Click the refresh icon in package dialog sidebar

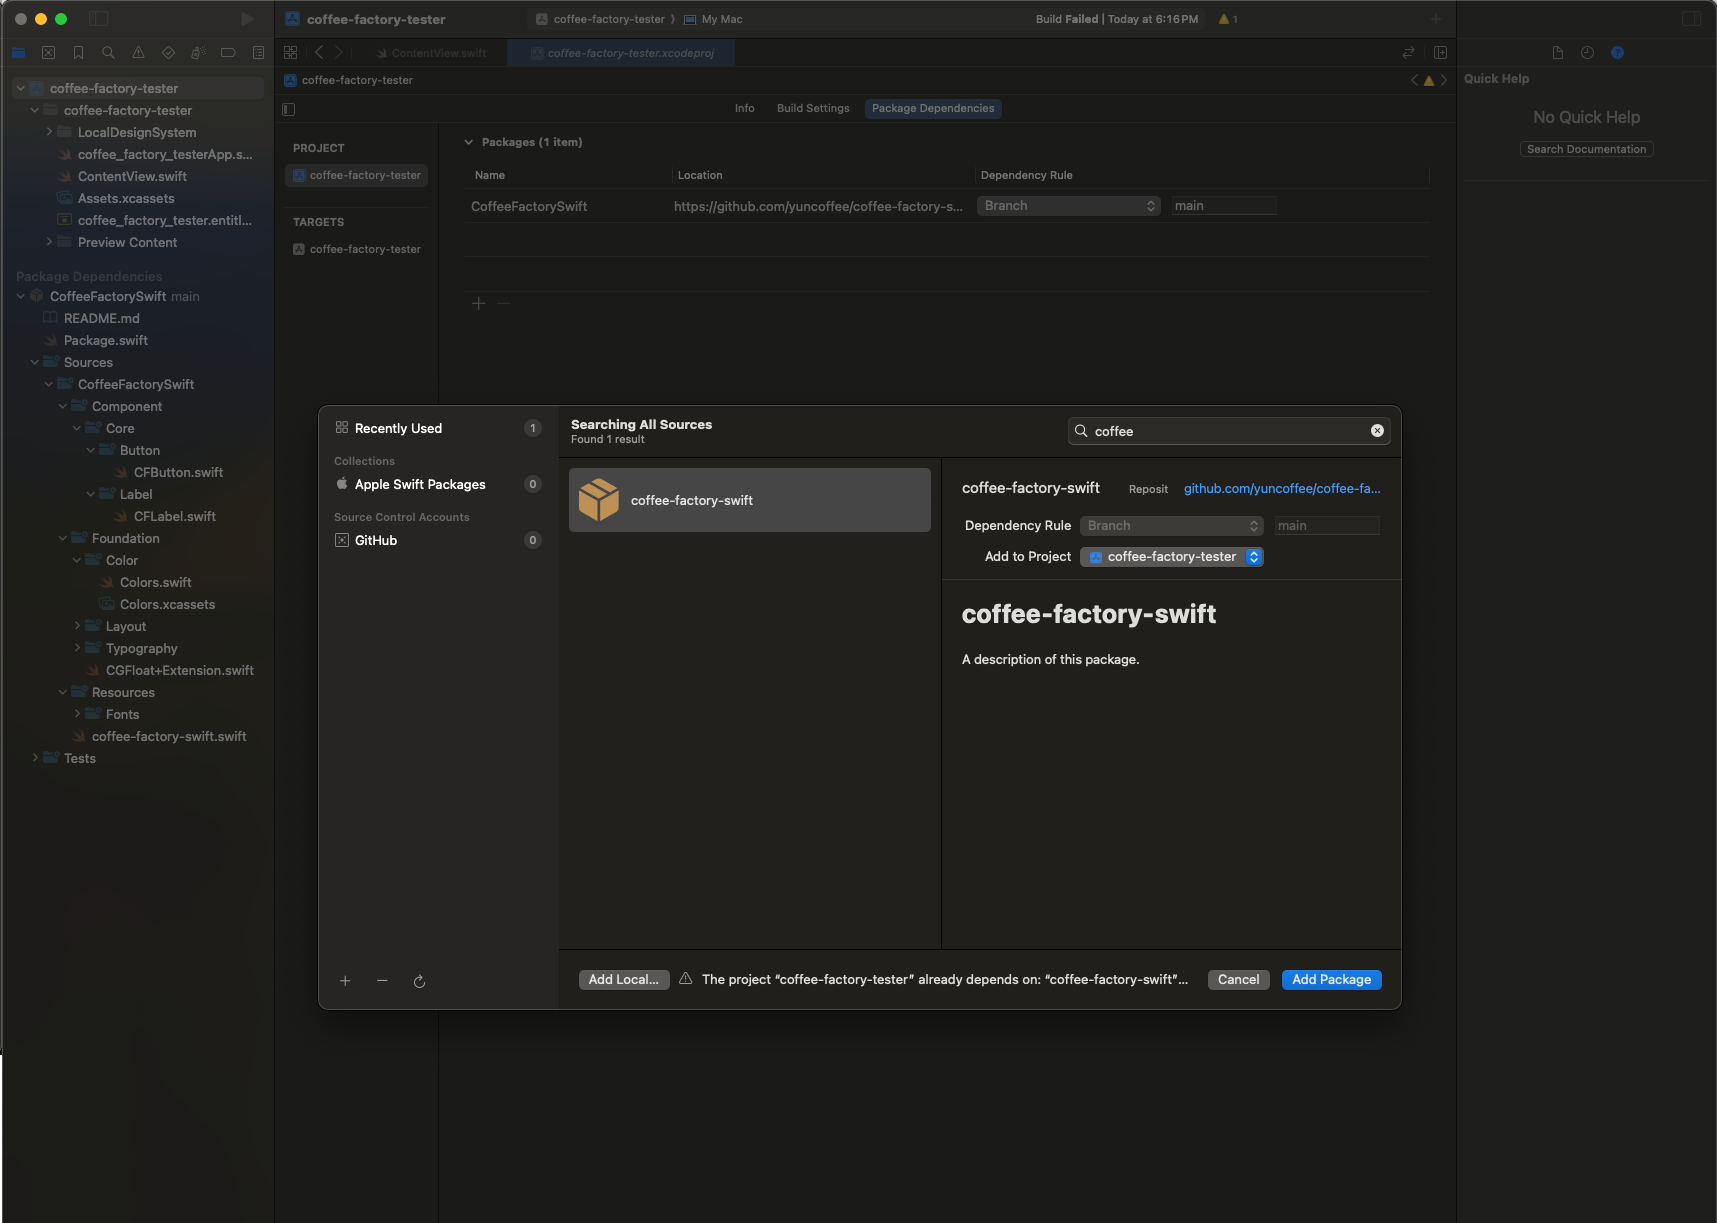pyautogui.click(x=419, y=981)
